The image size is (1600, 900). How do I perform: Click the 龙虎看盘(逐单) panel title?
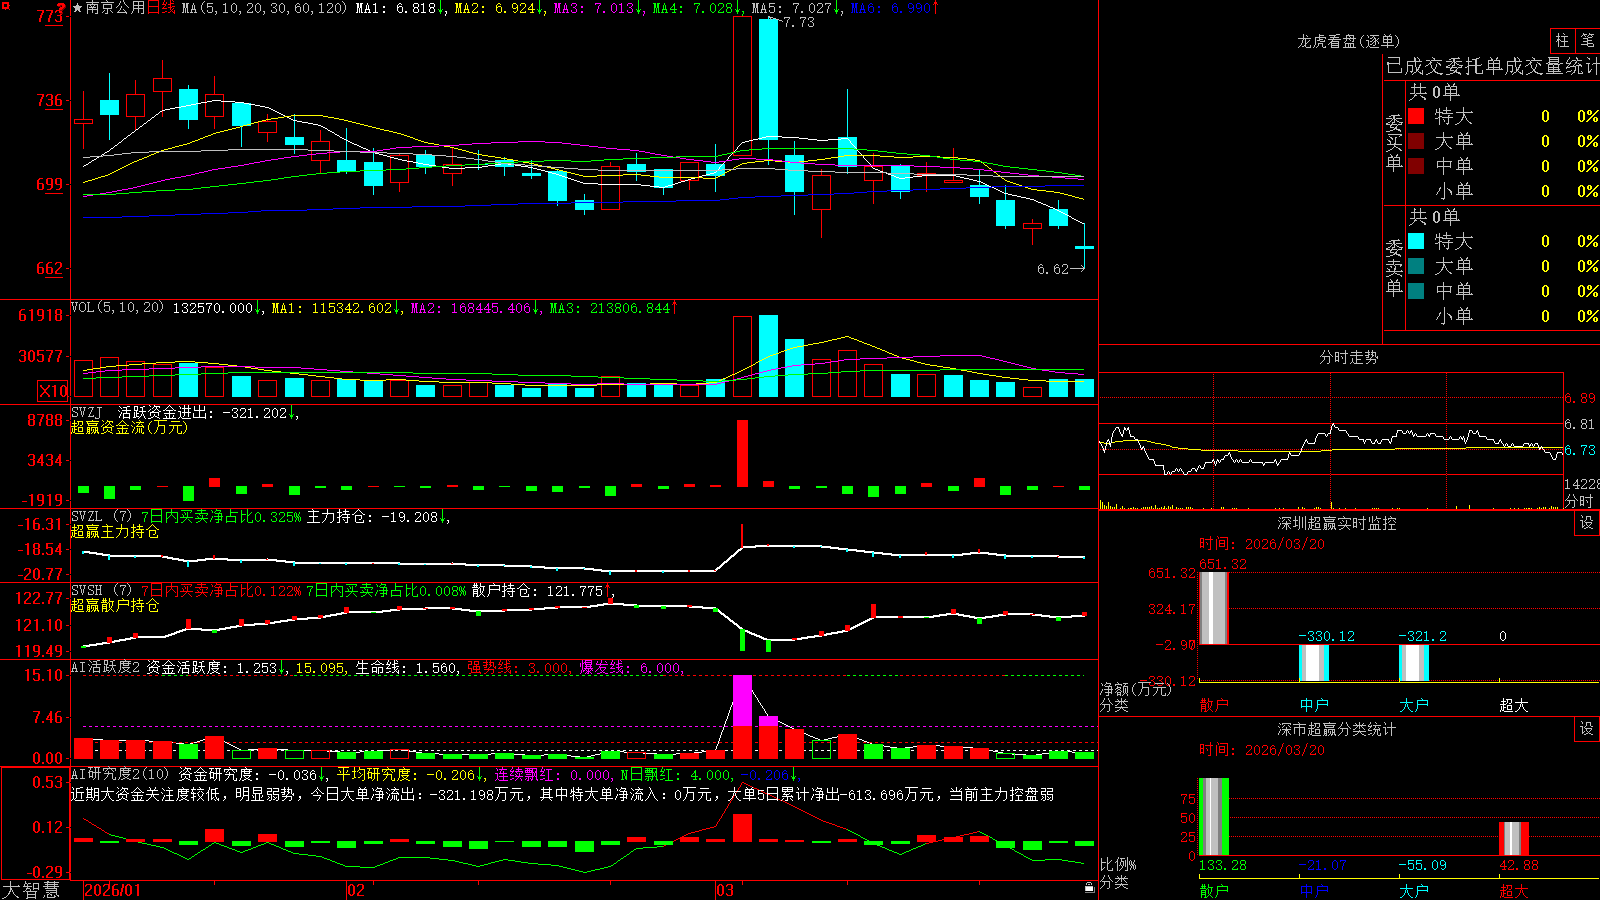click(1348, 41)
